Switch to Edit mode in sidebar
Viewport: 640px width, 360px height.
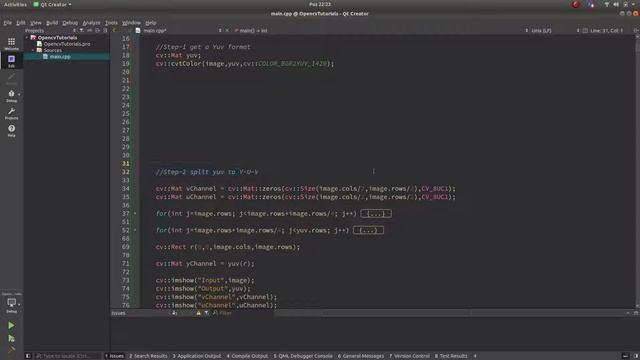[11, 61]
